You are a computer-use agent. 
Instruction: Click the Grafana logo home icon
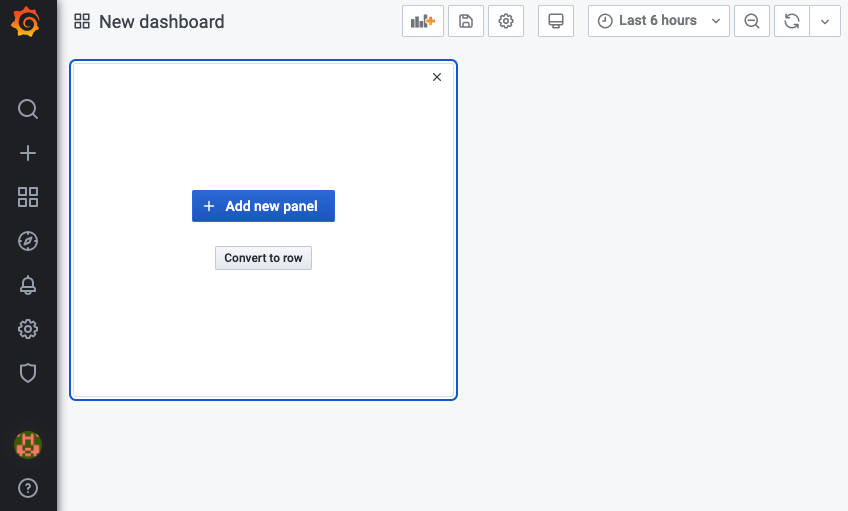(28, 22)
